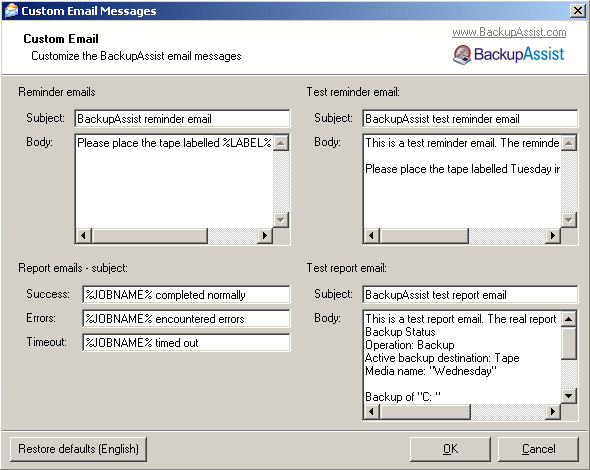Viewport: 590px width, 470px height.
Task: Click the Custom Email Messages title bar icon
Action: tap(11, 11)
